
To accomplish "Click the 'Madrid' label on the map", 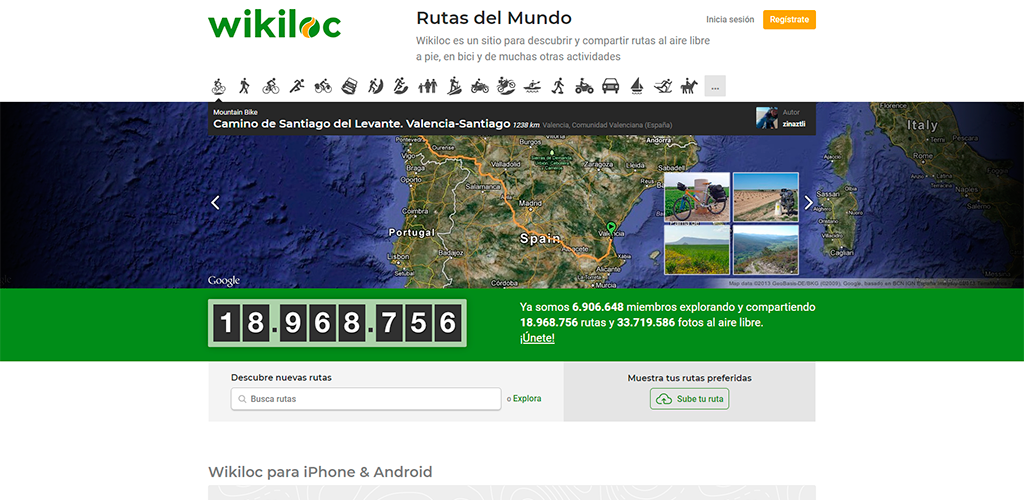I will 530,203.
